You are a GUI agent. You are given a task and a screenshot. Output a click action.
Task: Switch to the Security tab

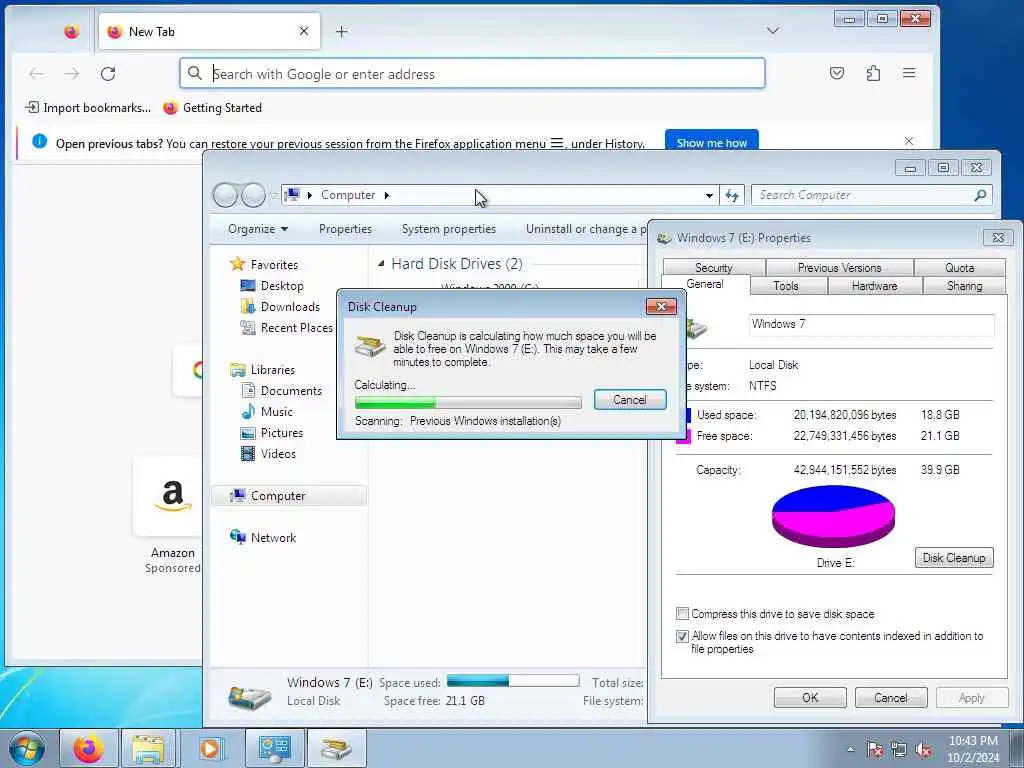point(713,267)
